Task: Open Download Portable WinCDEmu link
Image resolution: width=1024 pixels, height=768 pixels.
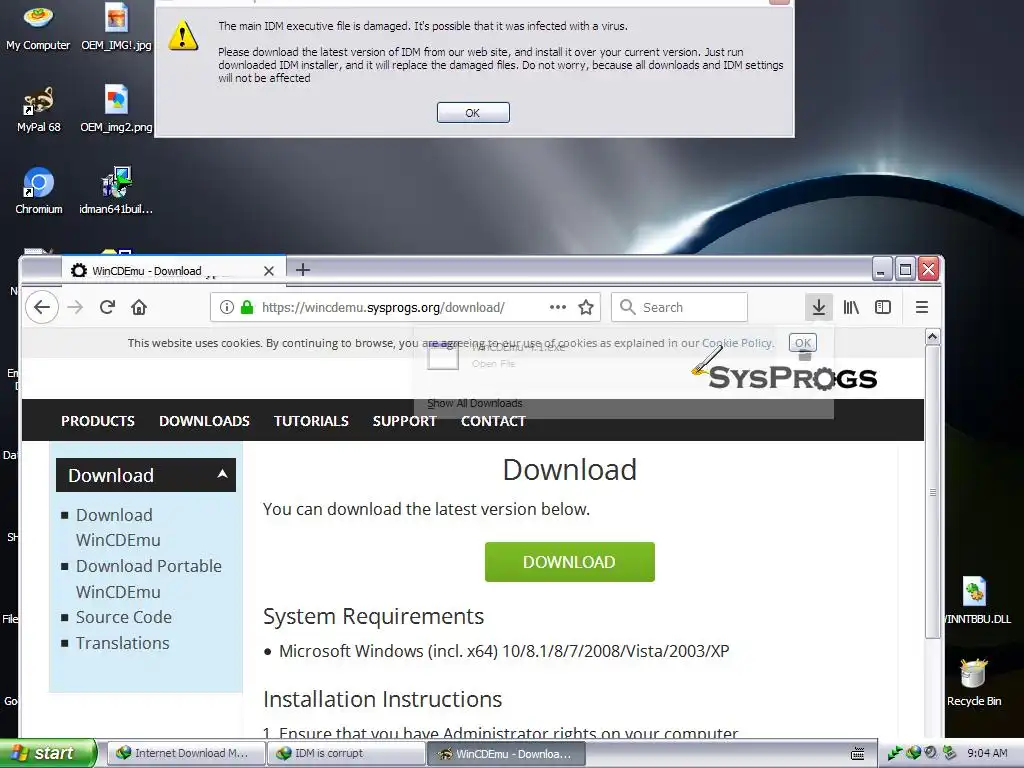Action: (149, 579)
